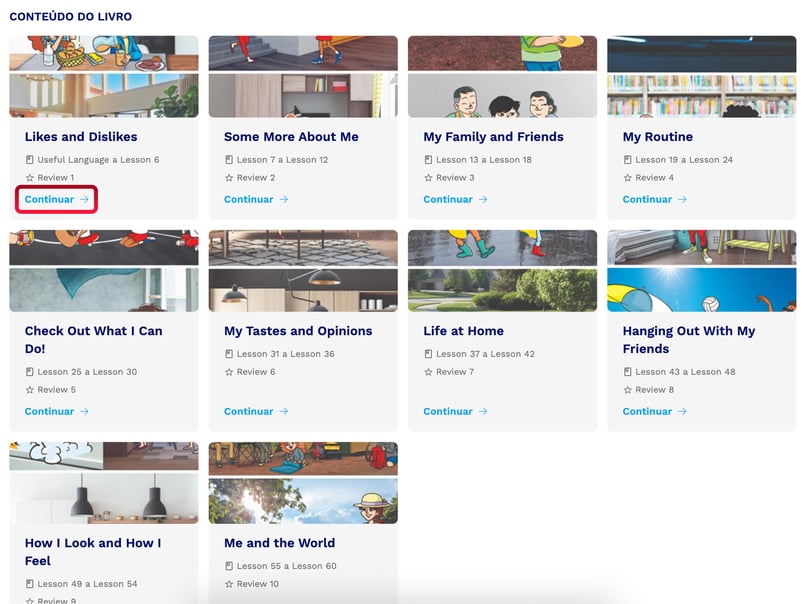The width and height of the screenshot is (807, 604).
Task: Click the Check Out What I Can Do! title
Action: point(94,340)
